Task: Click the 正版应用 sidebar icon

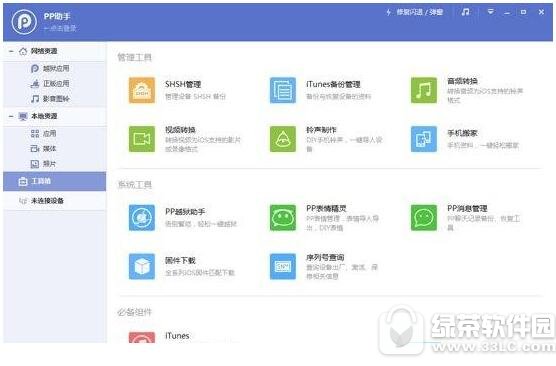Action: 35,84
